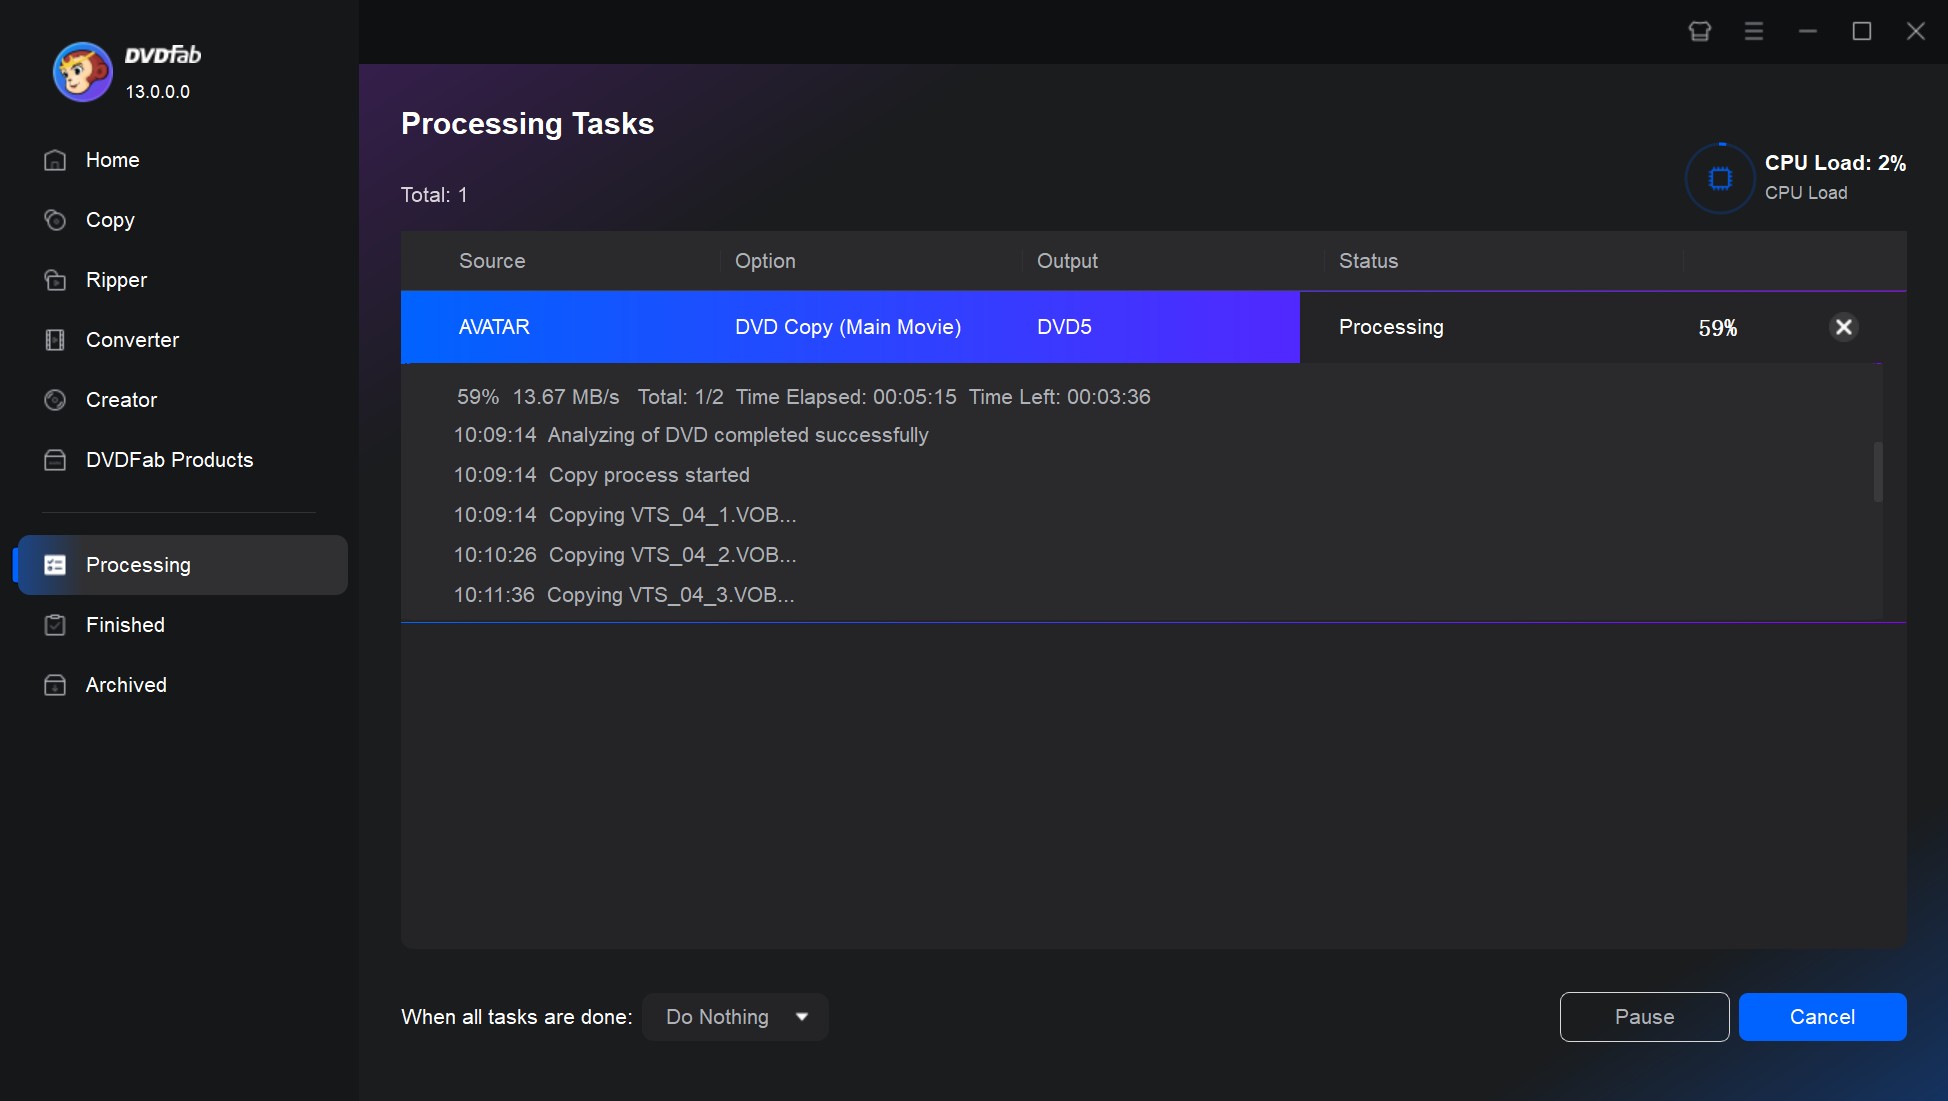Click the Pause button

point(1644,1017)
